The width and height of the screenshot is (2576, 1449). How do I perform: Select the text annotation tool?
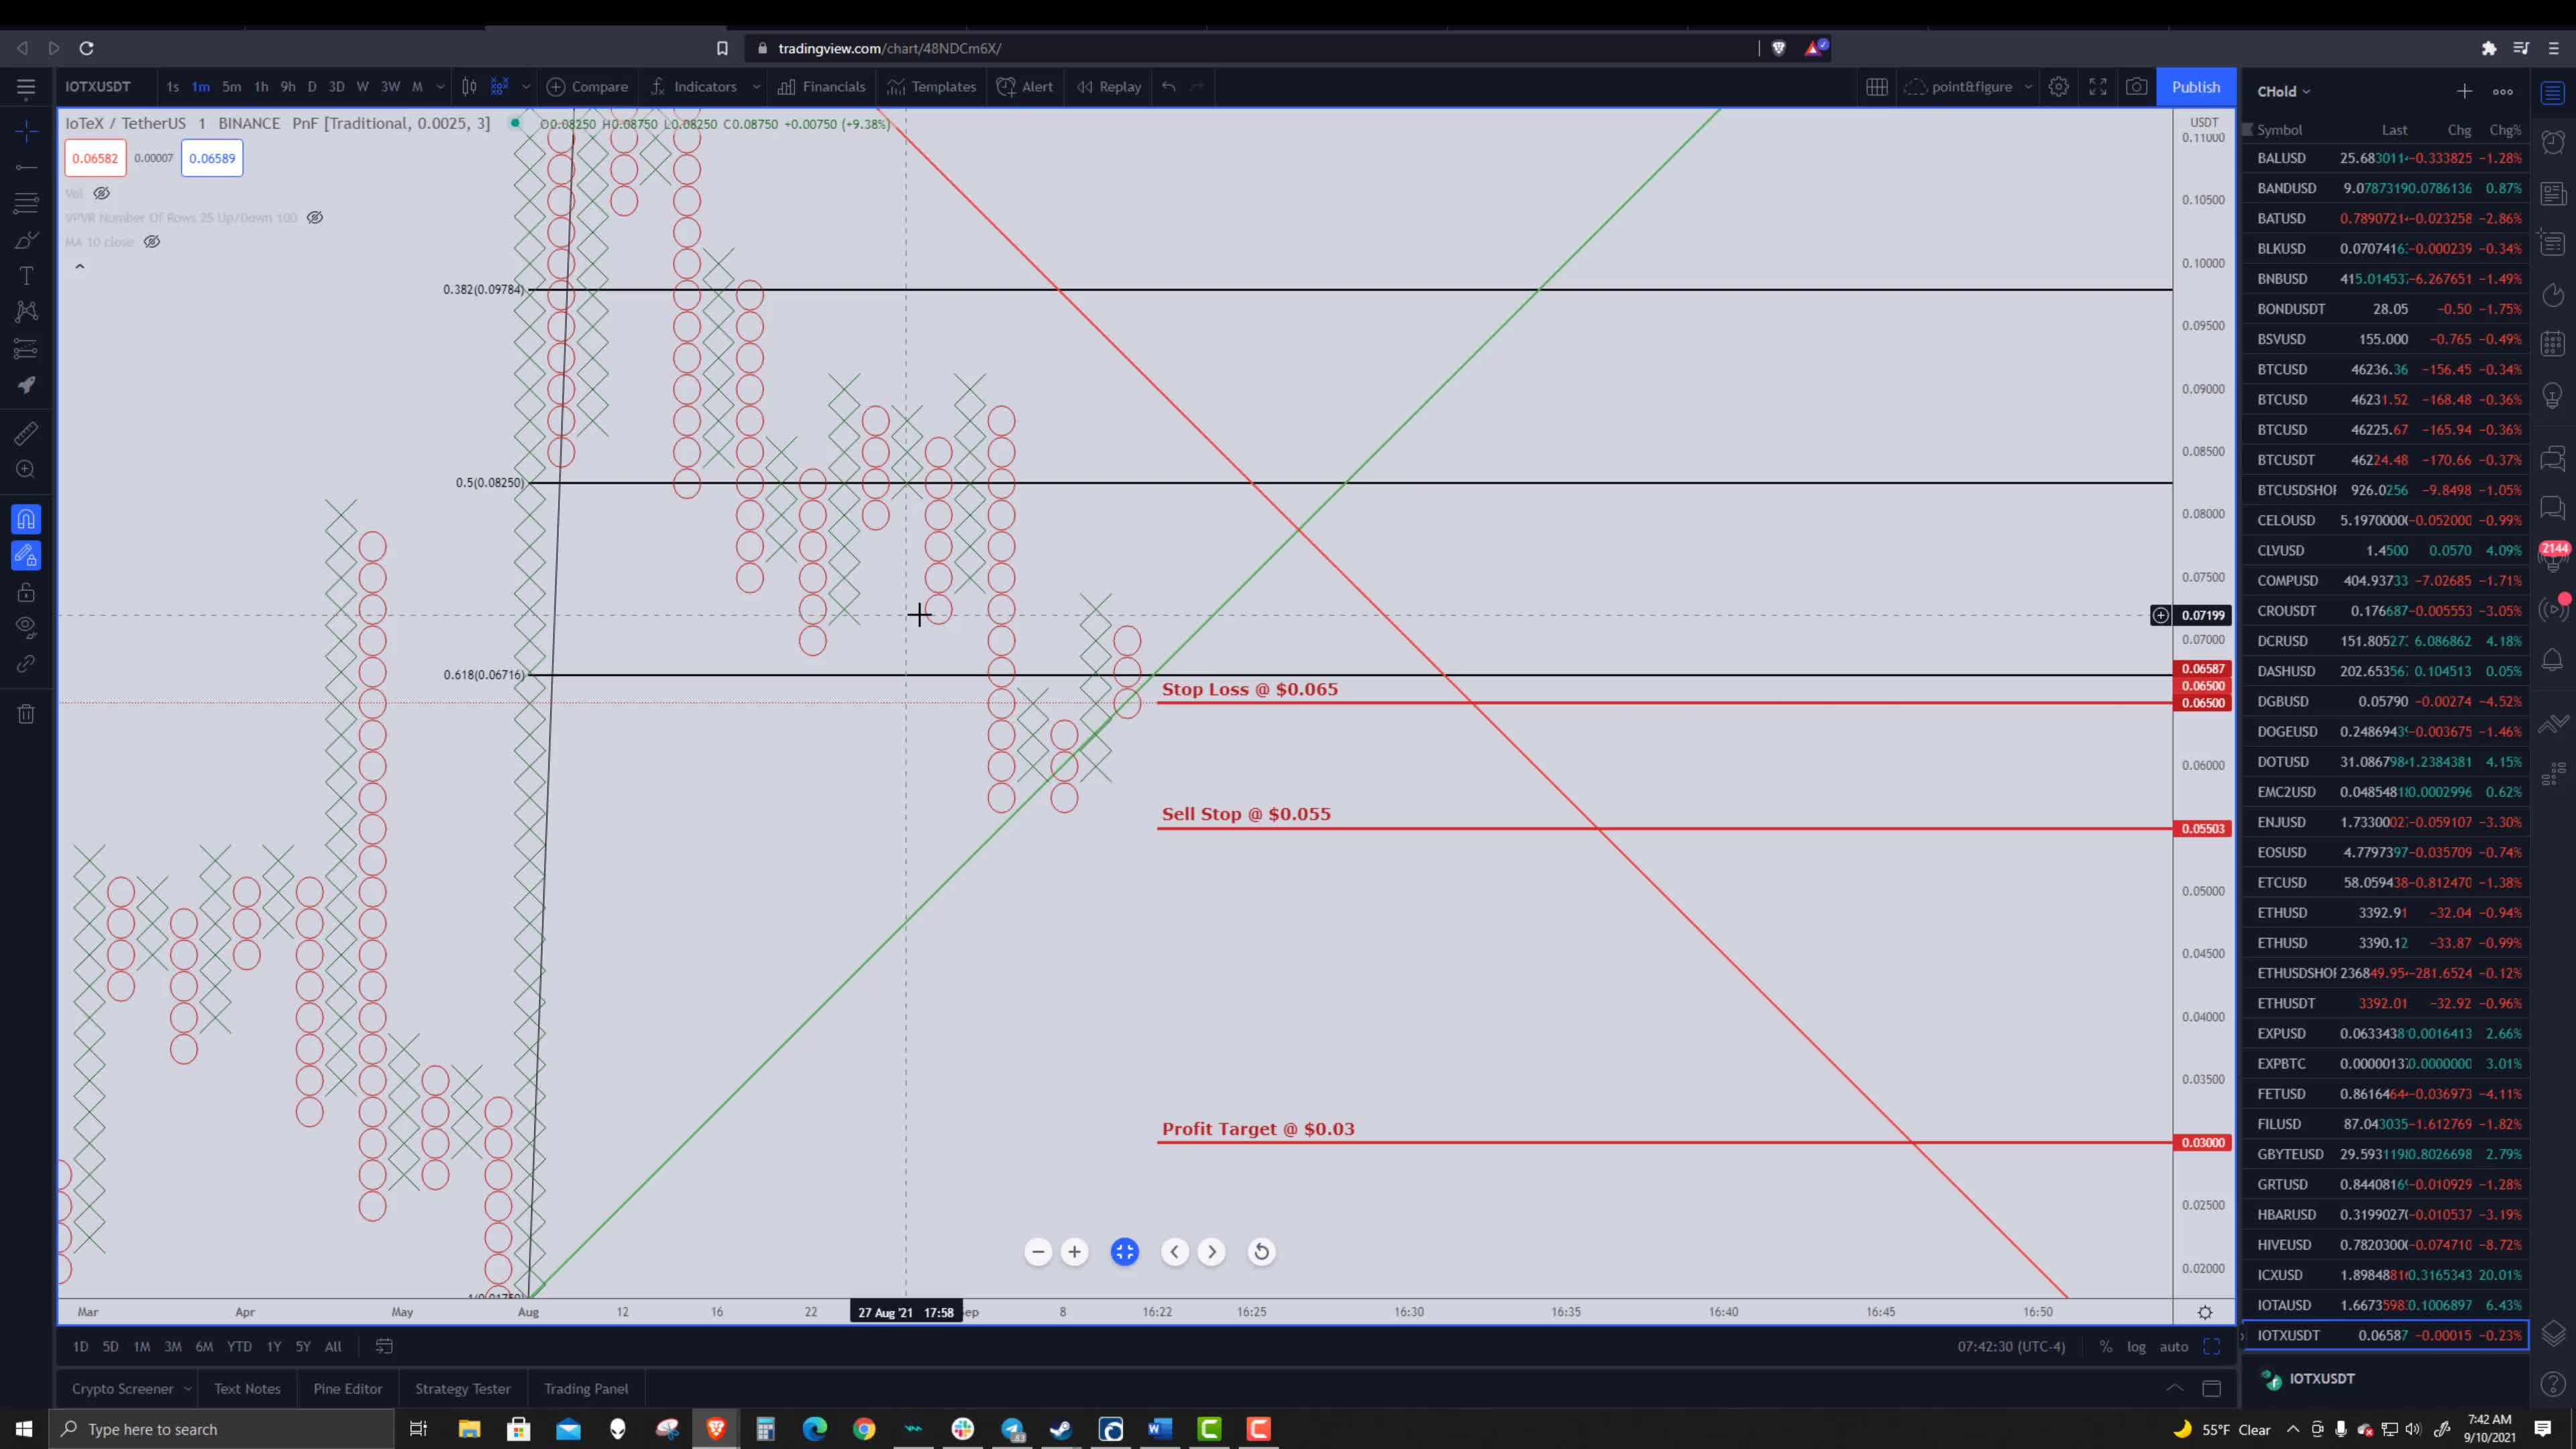(x=26, y=276)
